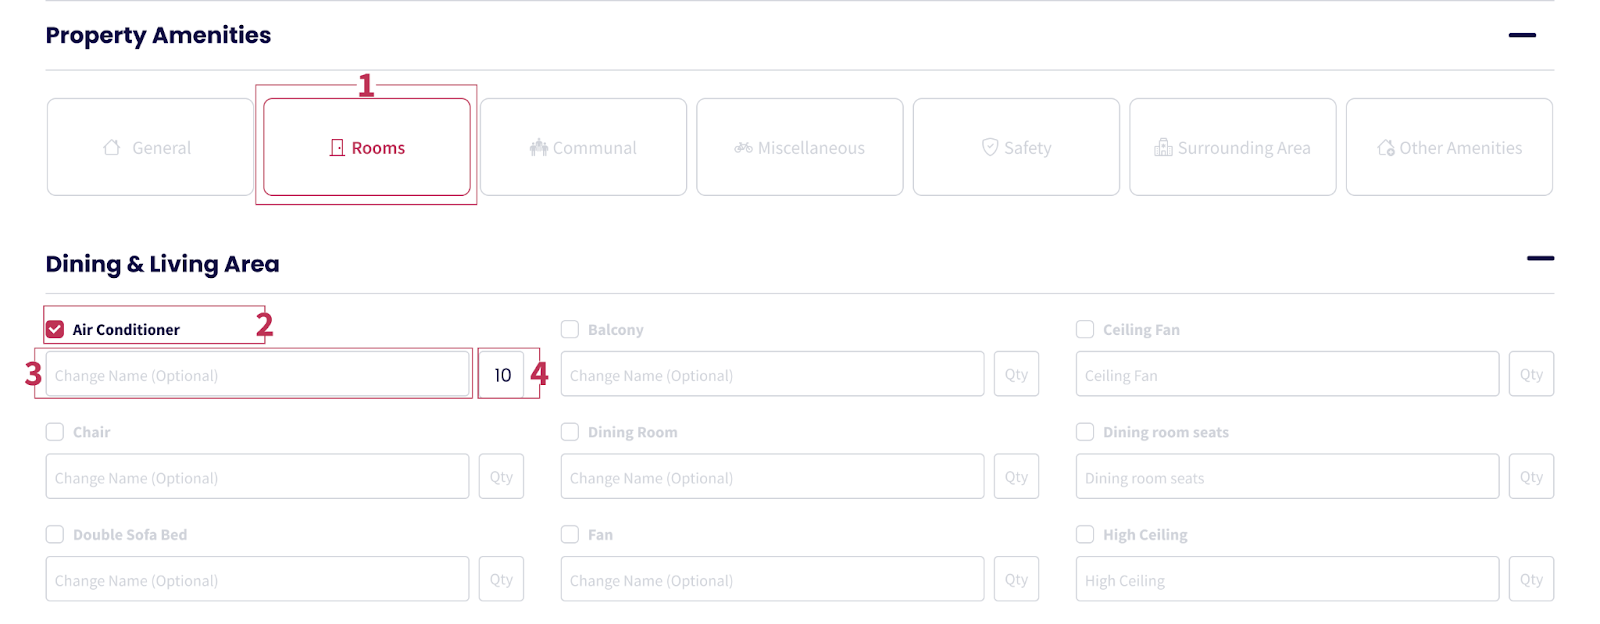Check the Dining Room option
Viewport: 1600px width, 624px height.
tap(570, 432)
